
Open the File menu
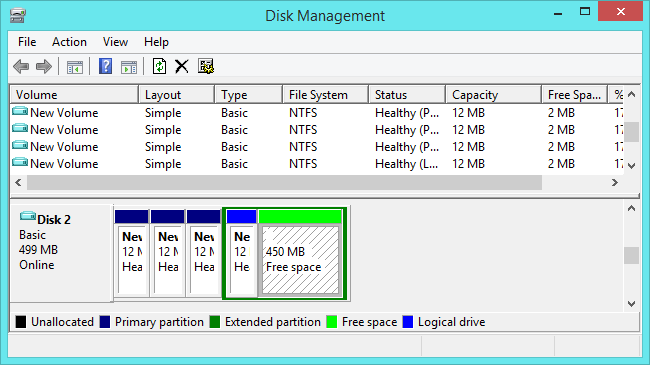pos(27,42)
